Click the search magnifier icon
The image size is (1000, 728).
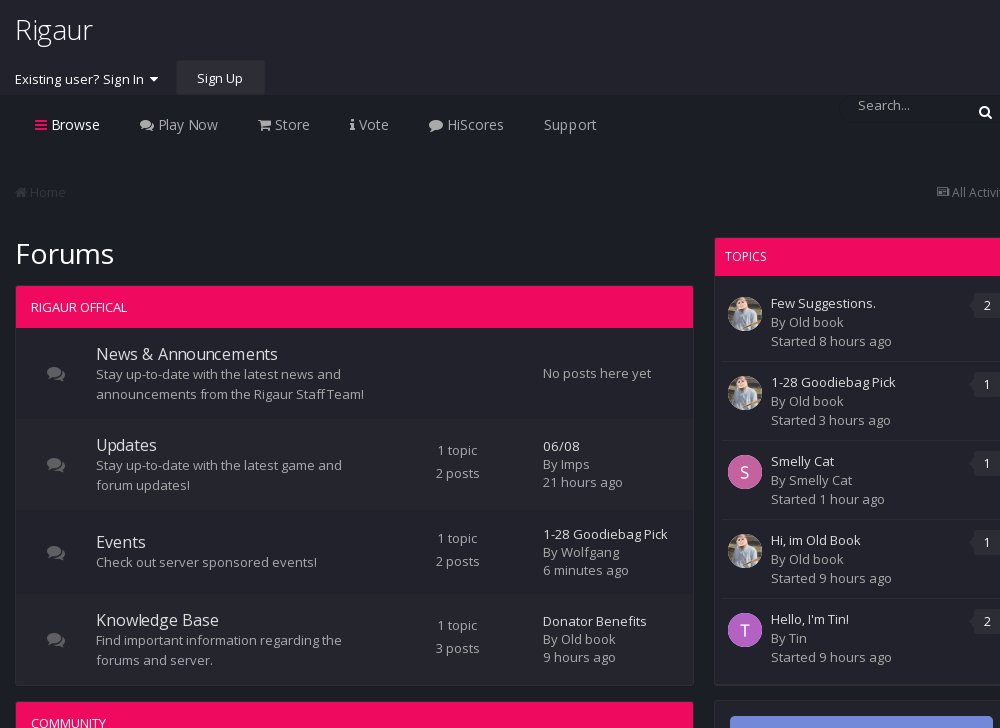(985, 113)
